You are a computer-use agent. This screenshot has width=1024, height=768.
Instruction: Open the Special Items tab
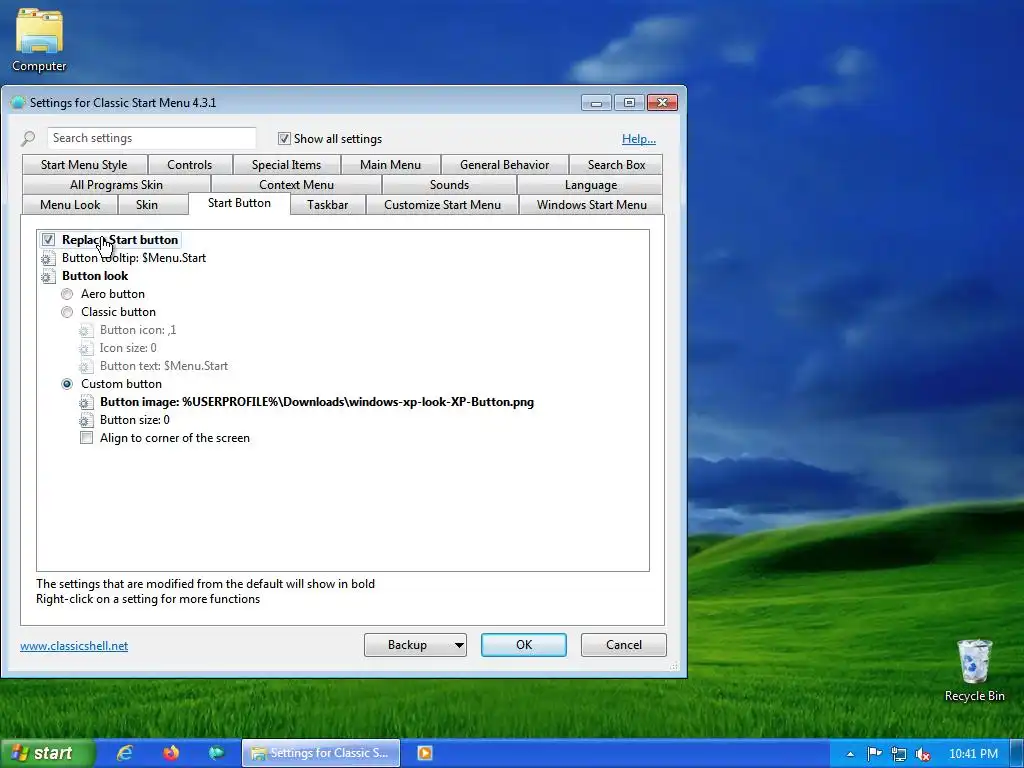pyautogui.click(x=286, y=165)
